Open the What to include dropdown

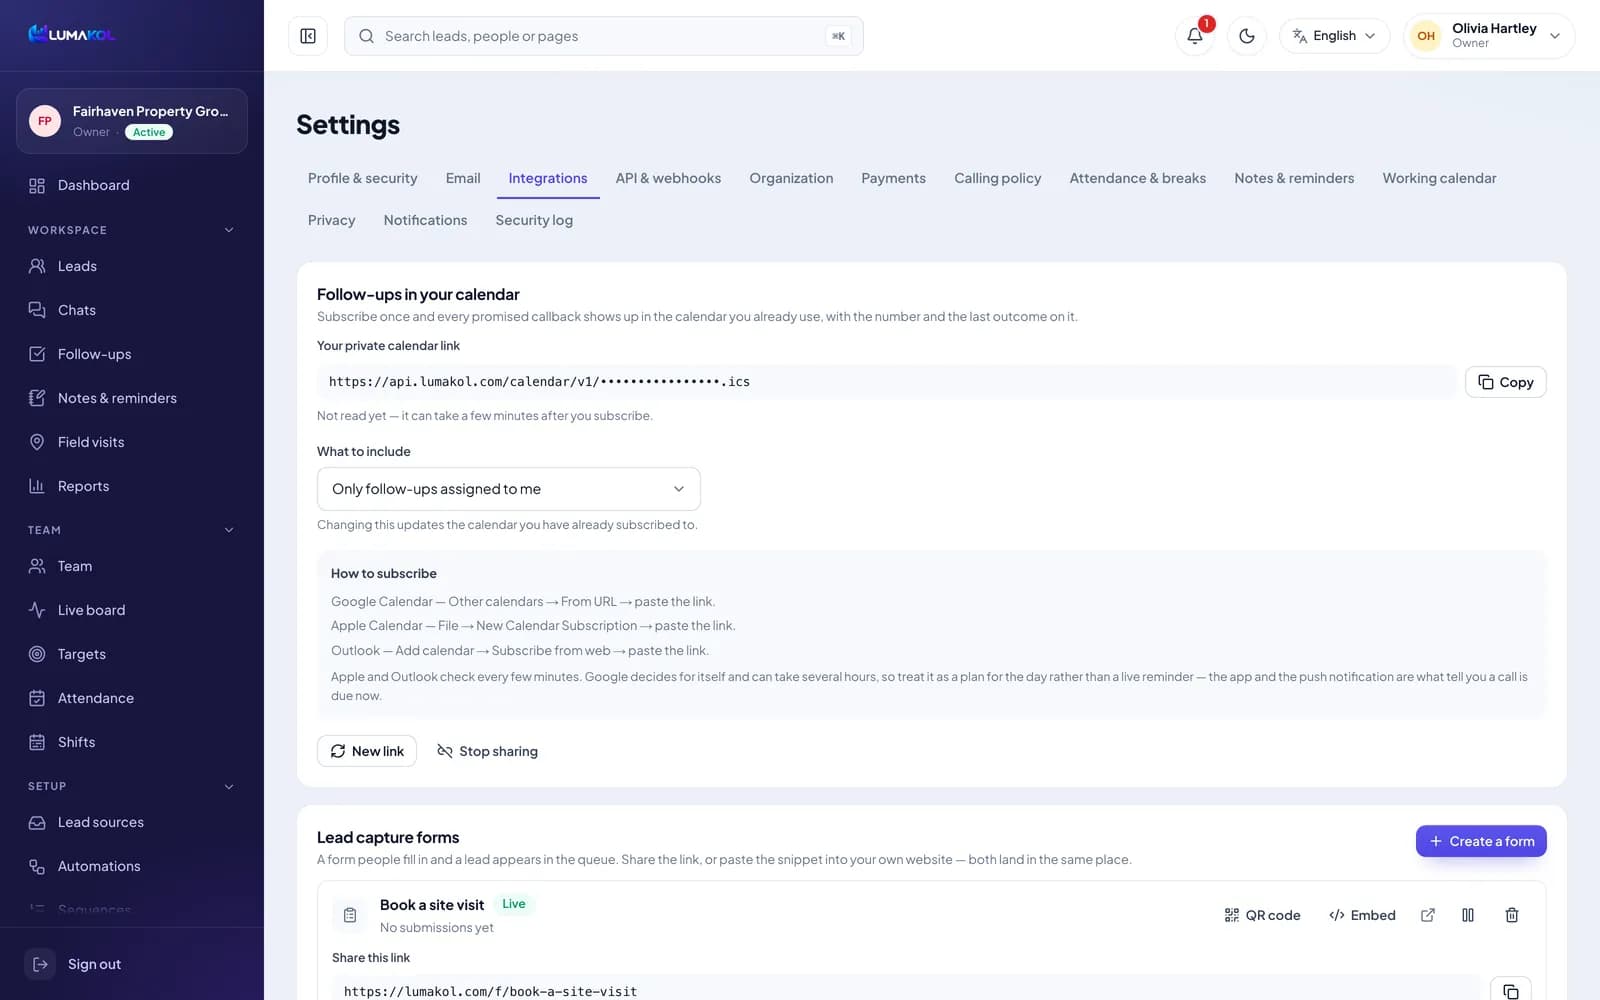(x=509, y=489)
